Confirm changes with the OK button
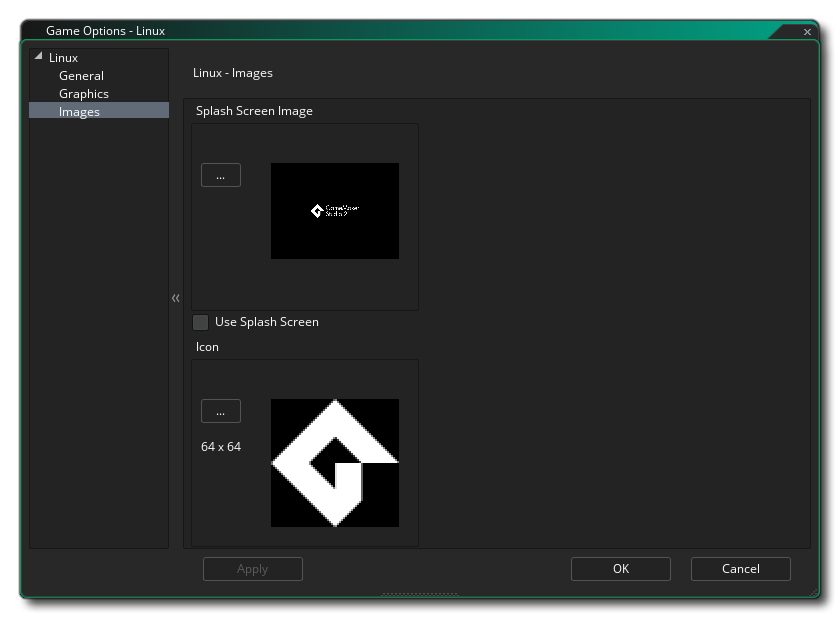This screenshot has height=618, width=840. click(620, 568)
